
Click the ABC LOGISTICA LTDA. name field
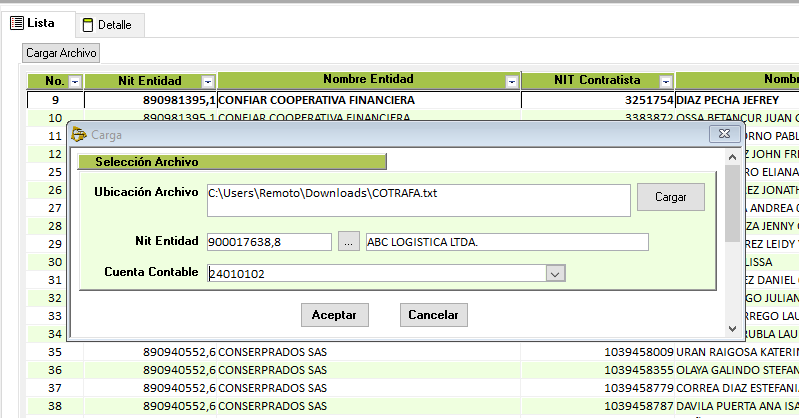tap(507, 242)
